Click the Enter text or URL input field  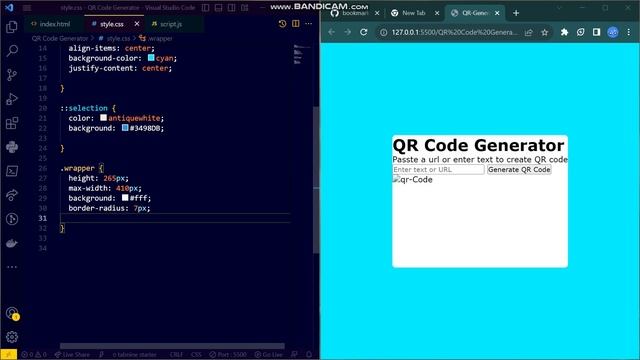click(x=438, y=169)
